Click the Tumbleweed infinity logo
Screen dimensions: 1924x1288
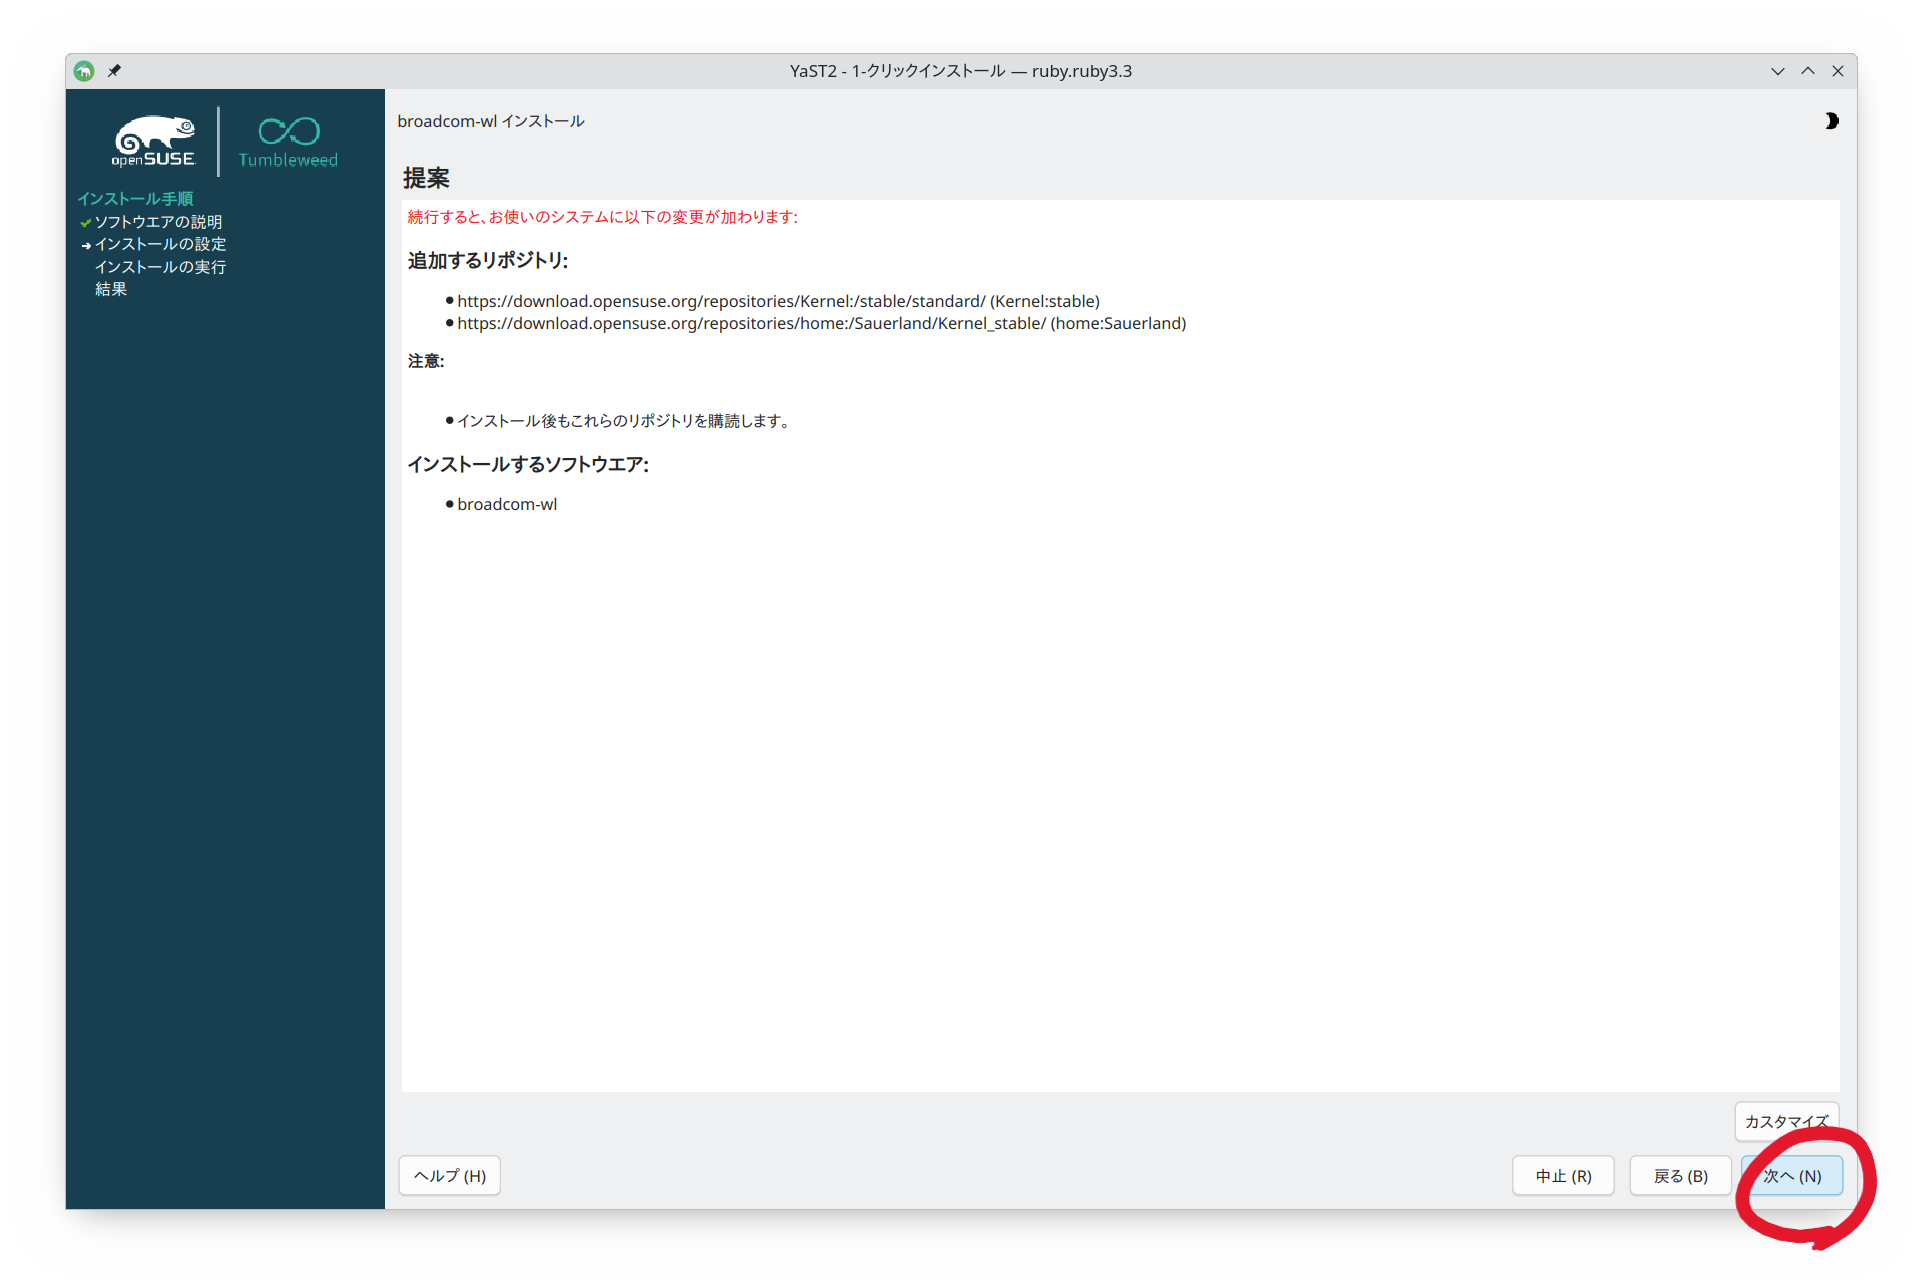288,142
